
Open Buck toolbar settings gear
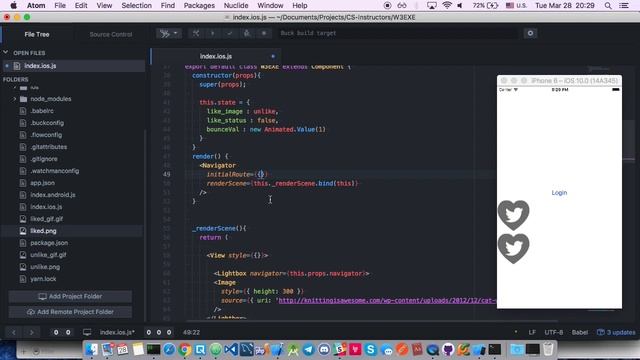530,33
